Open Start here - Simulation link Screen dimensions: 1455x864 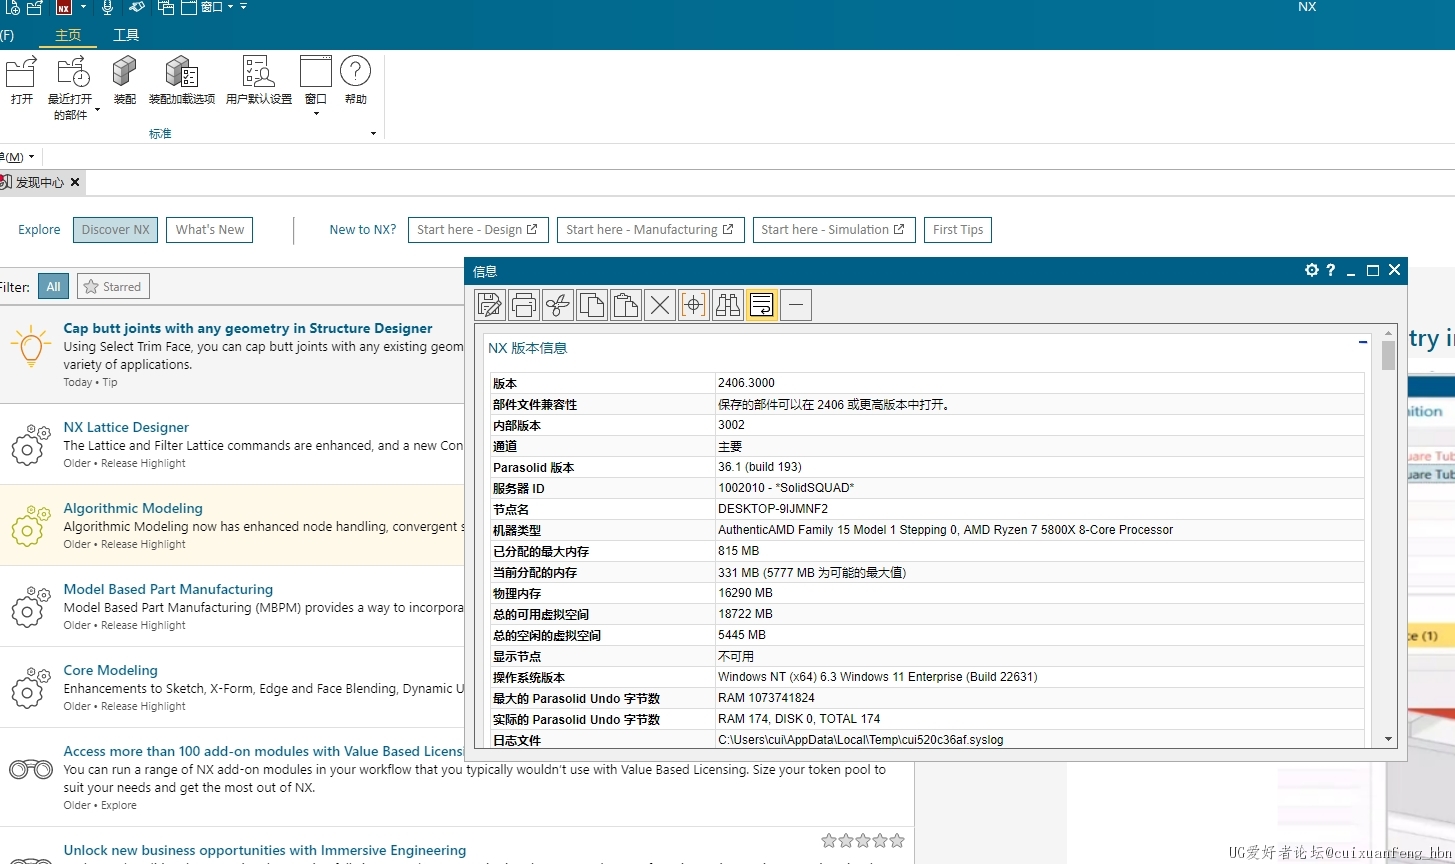[834, 230]
